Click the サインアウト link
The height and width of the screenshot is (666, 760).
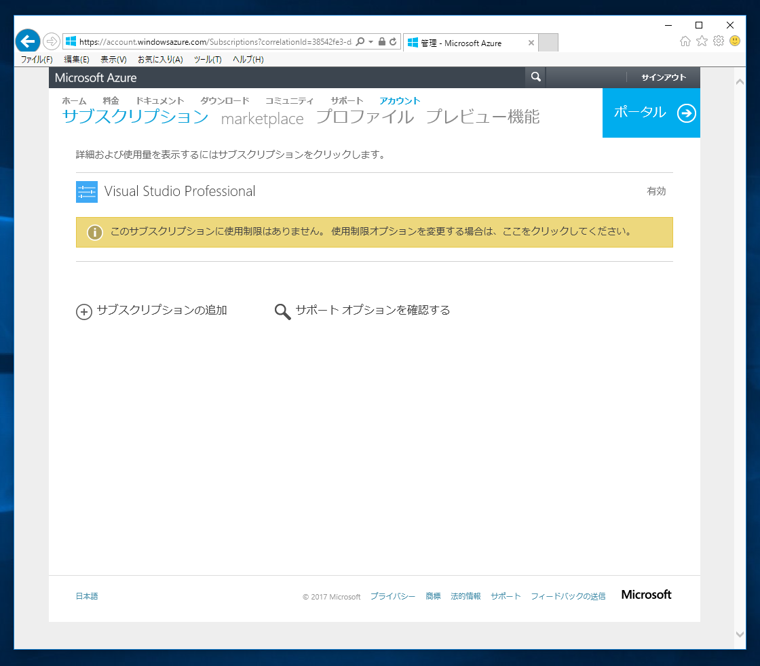(664, 78)
